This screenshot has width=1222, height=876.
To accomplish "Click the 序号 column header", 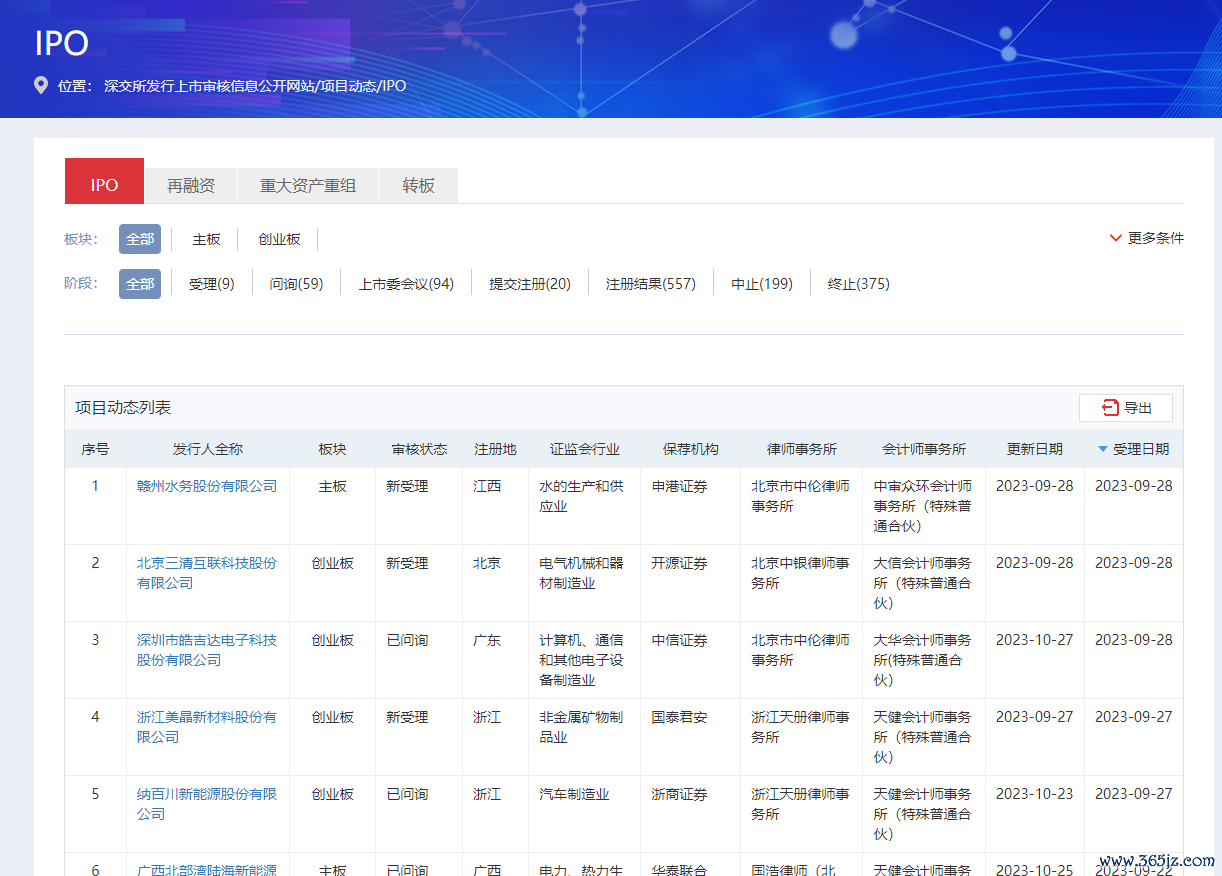I will tap(96, 450).
